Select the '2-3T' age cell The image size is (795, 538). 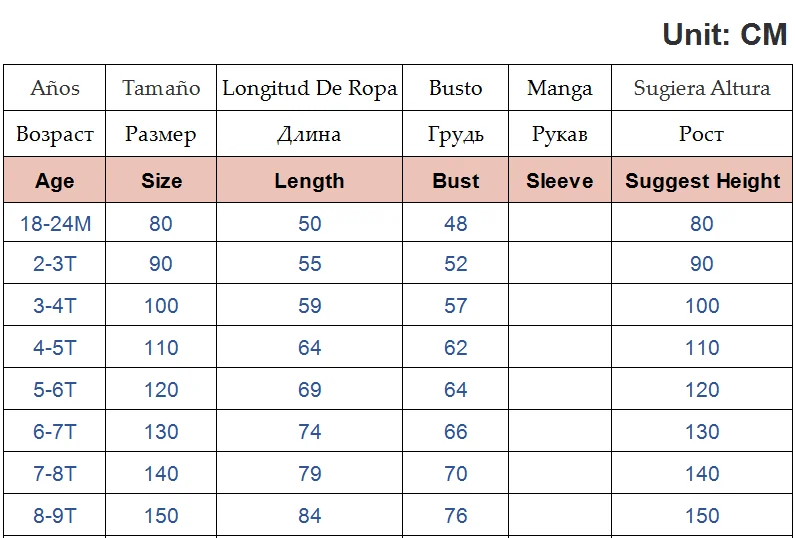point(55,264)
